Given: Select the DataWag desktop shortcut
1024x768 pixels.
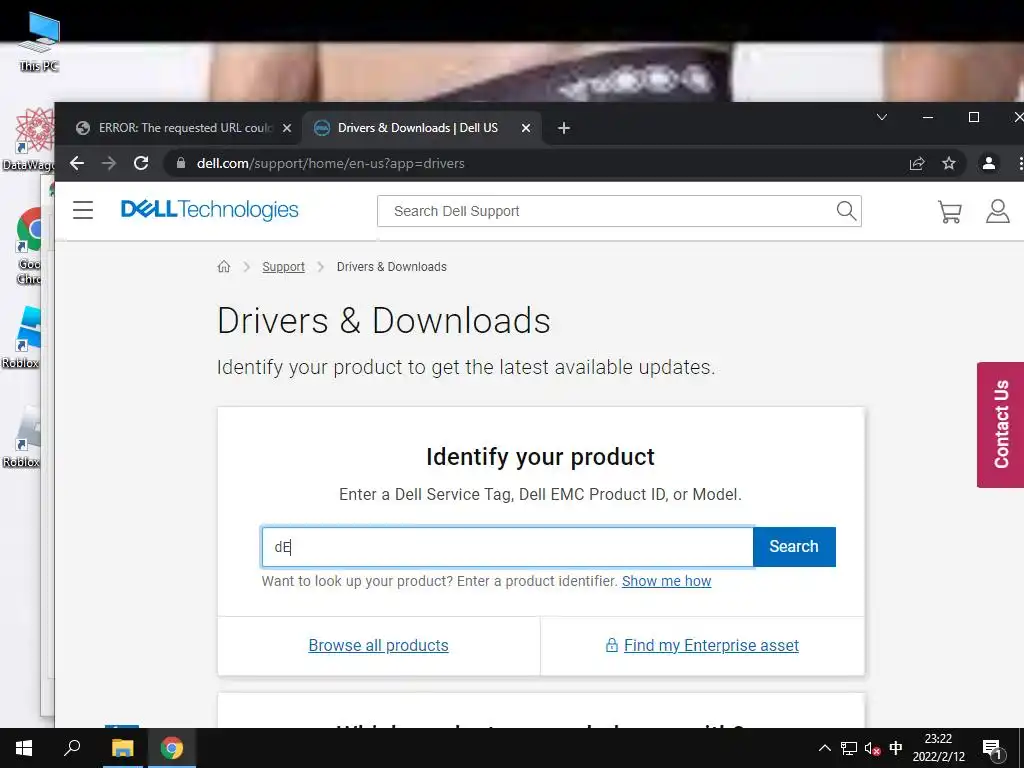Looking at the screenshot, I should 29,138.
